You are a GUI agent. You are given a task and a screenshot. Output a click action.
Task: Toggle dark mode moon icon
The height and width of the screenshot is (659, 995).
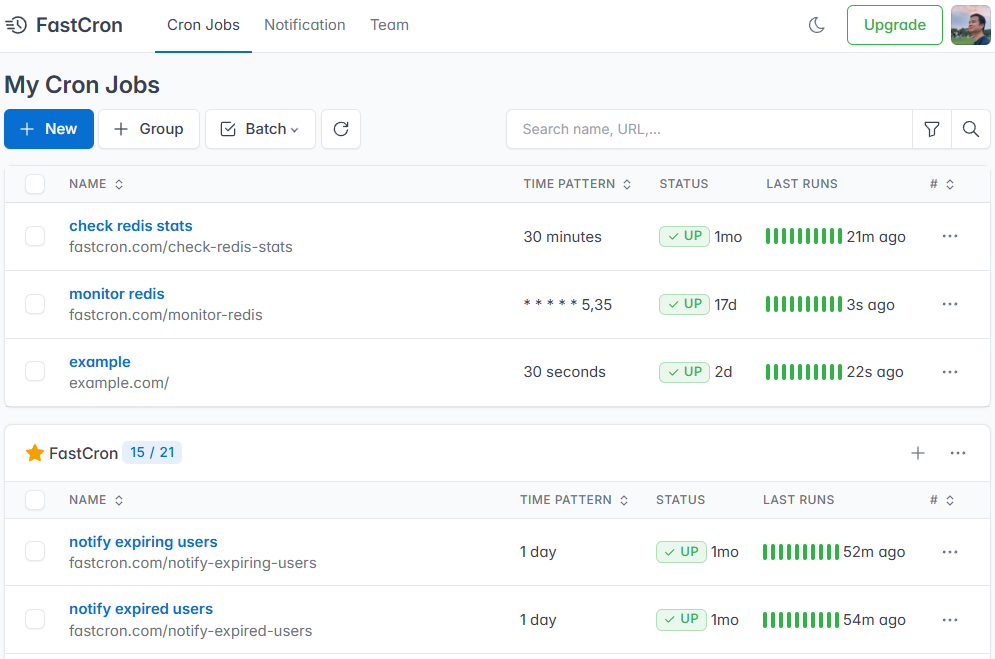(817, 25)
